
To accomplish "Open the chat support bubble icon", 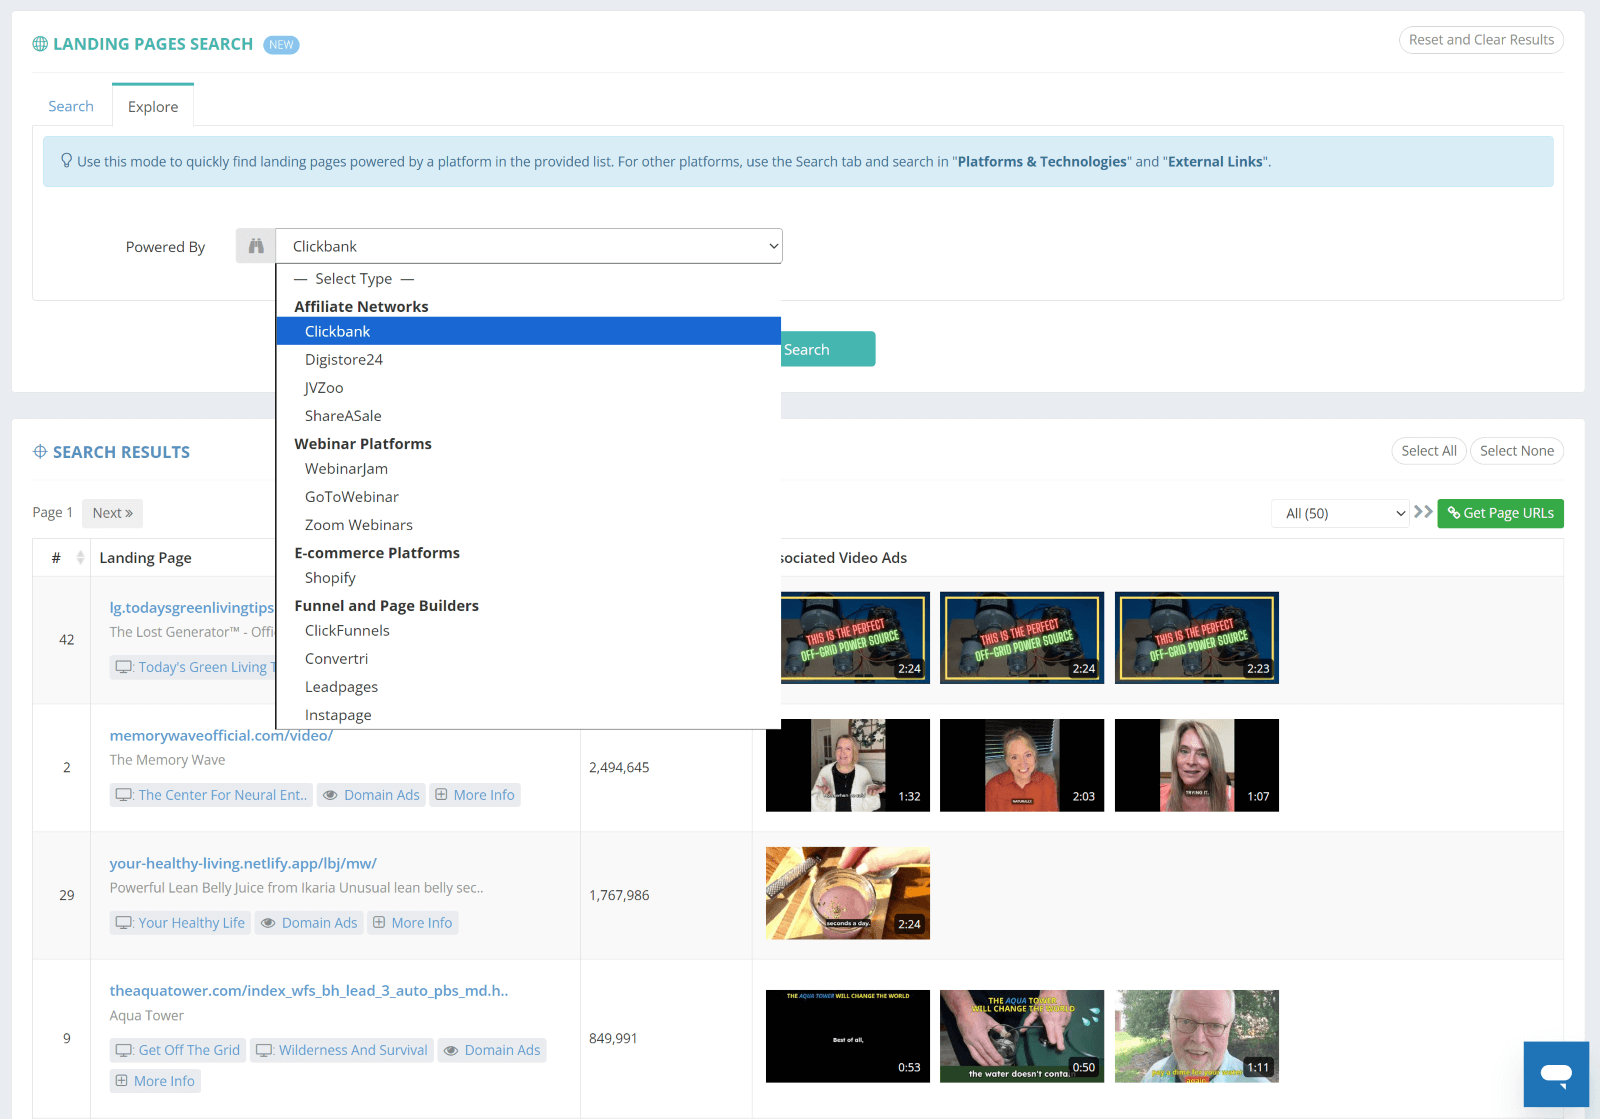I will click(1556, 1074).
